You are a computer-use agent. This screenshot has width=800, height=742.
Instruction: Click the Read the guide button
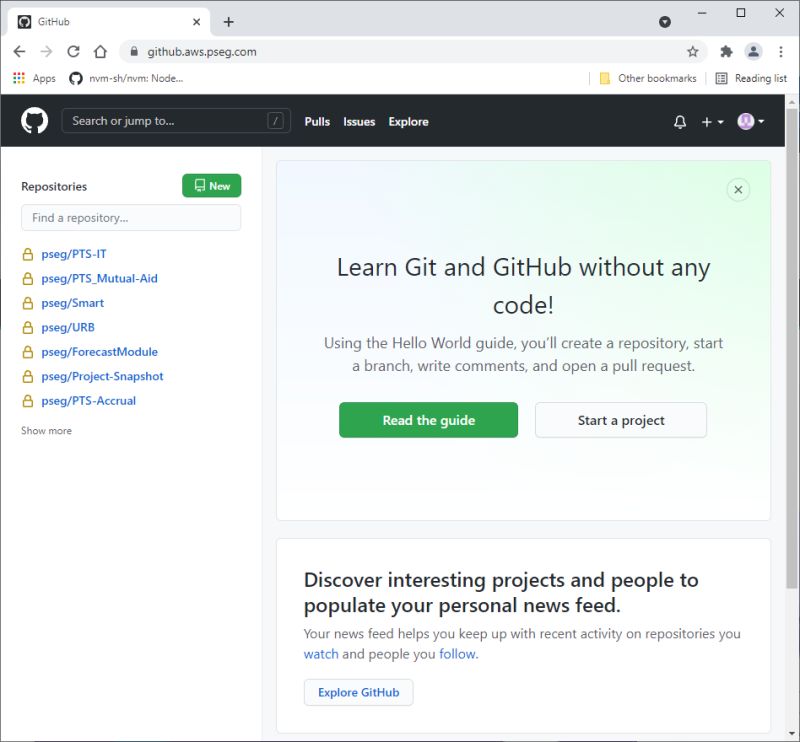pos(428,420)
